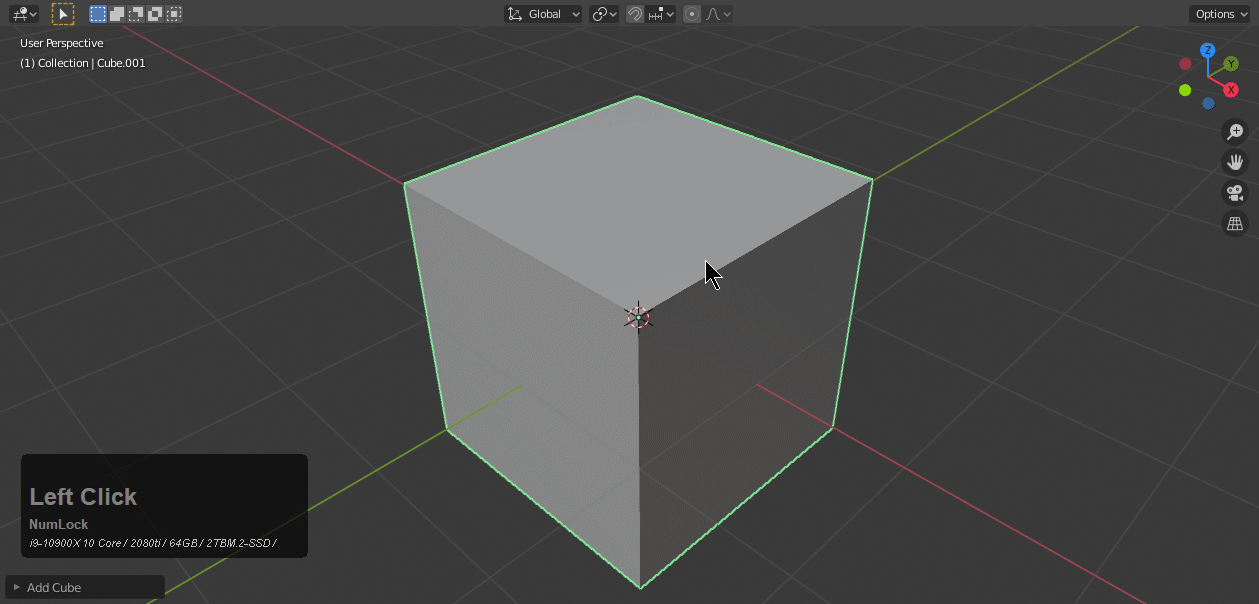Select the extend selection mode icon
This screenshot has height=604, width=1259.
(115, 13)
